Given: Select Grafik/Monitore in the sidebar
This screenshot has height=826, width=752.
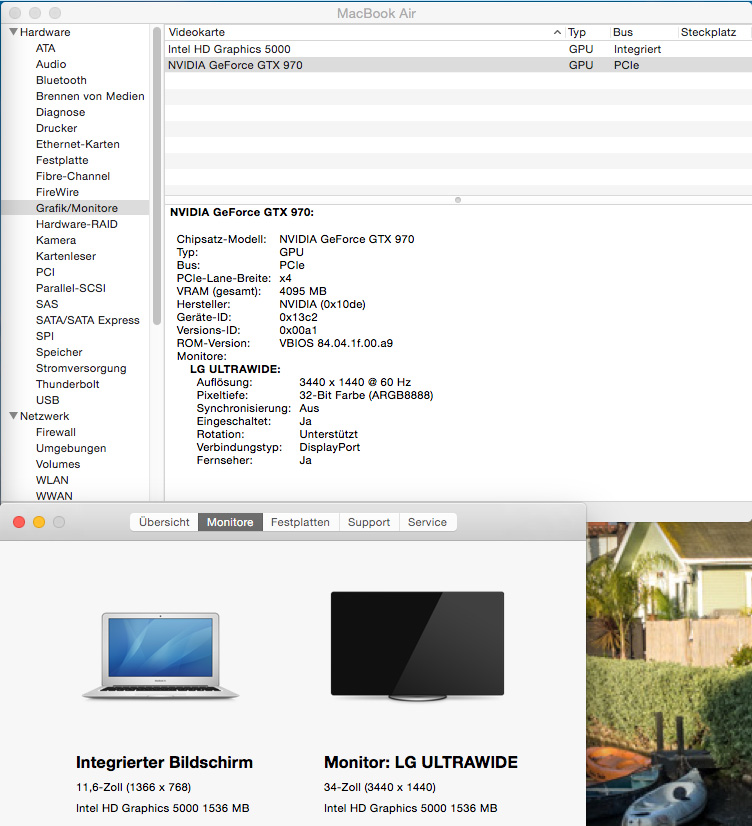Looking at the screenshot, I should coord(77,208).
